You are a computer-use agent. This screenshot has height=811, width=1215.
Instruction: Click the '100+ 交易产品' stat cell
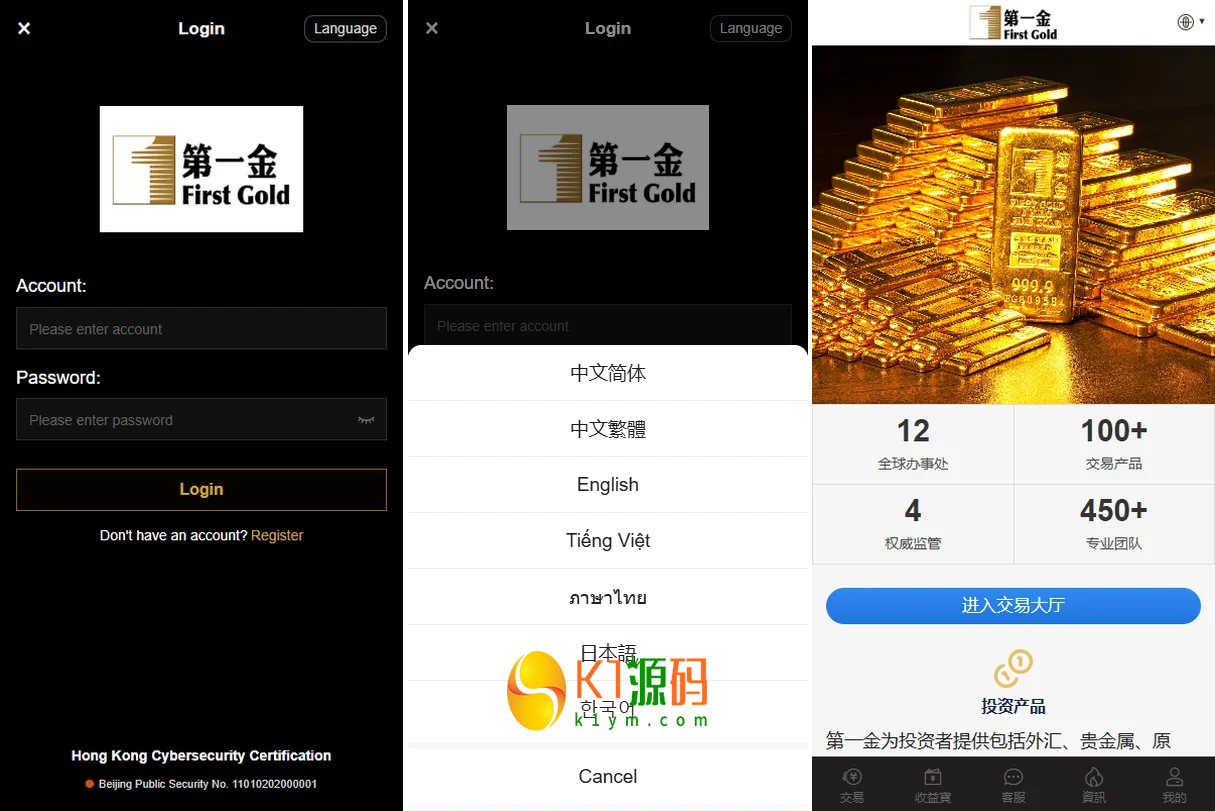[x=1114, y=444]
